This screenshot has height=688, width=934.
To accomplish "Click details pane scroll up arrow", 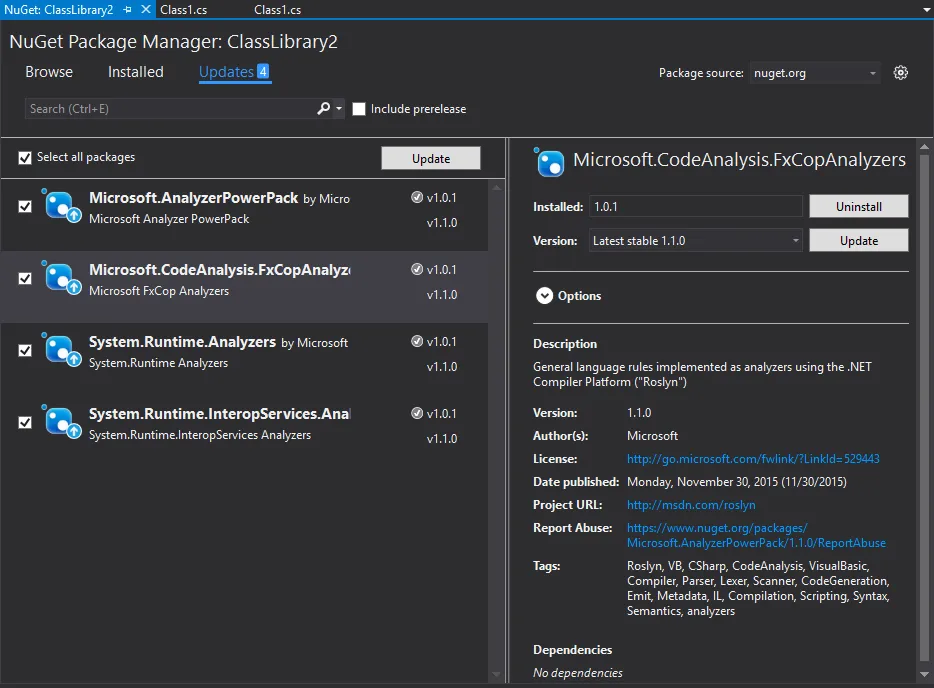I will [x=924, y=147].
